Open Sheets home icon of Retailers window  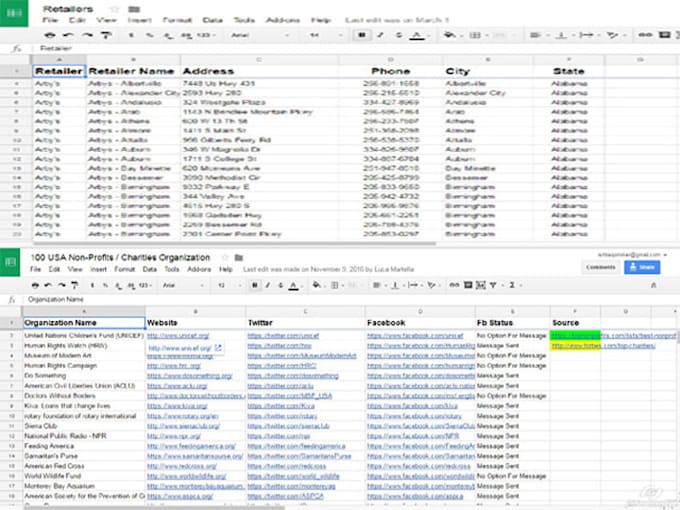click(14, 13)
